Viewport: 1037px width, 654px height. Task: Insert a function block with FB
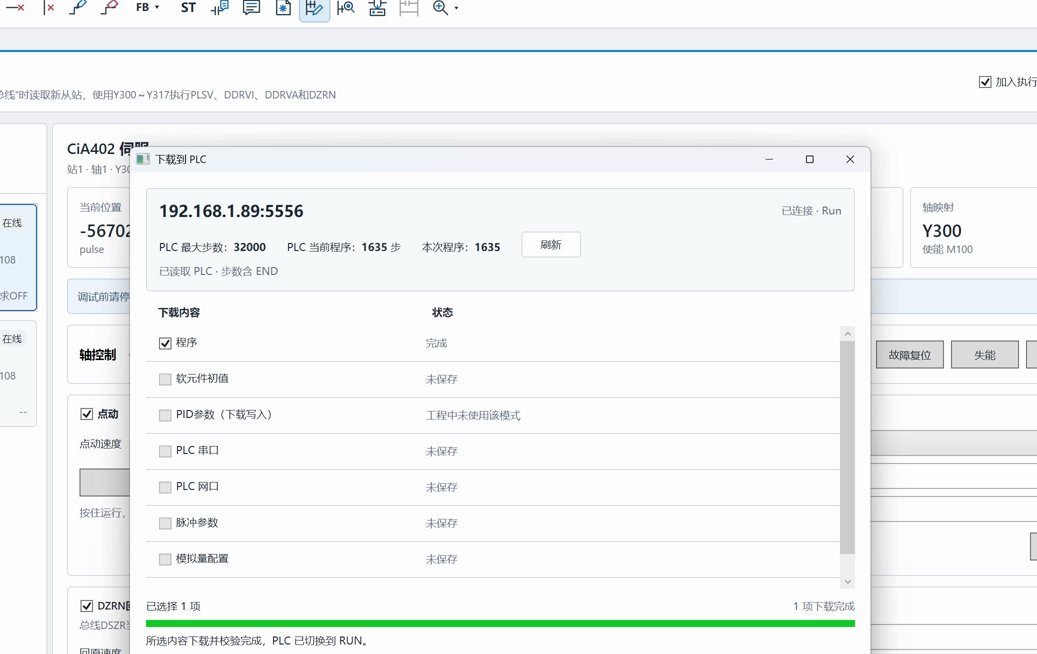click(142, 7)
